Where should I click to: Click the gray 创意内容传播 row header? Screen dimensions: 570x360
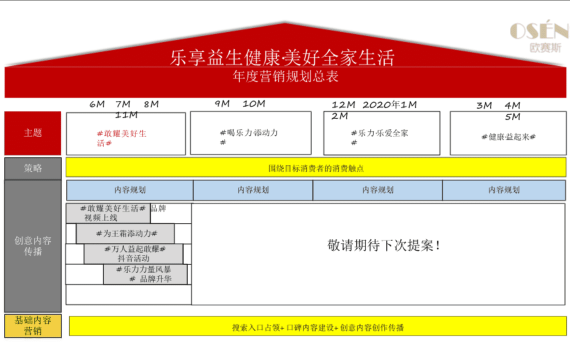(33, 246)
